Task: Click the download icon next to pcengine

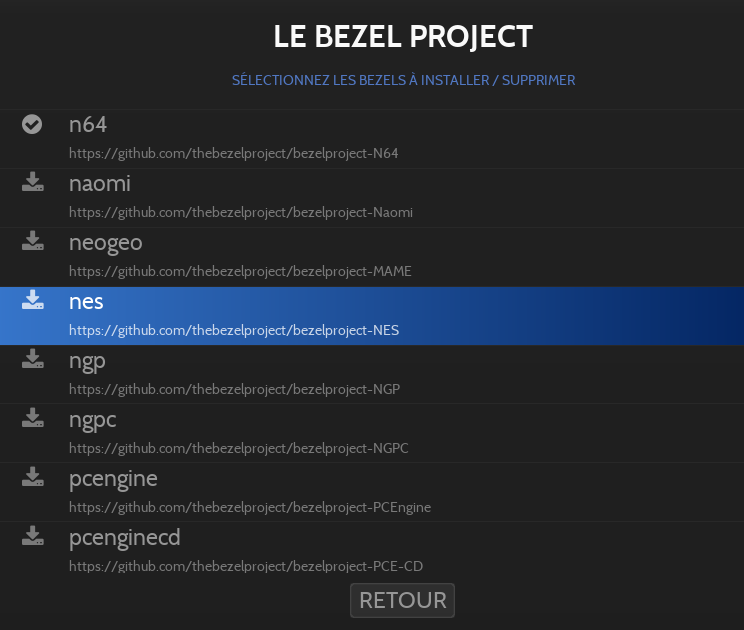Action: [x=33, y=477]
